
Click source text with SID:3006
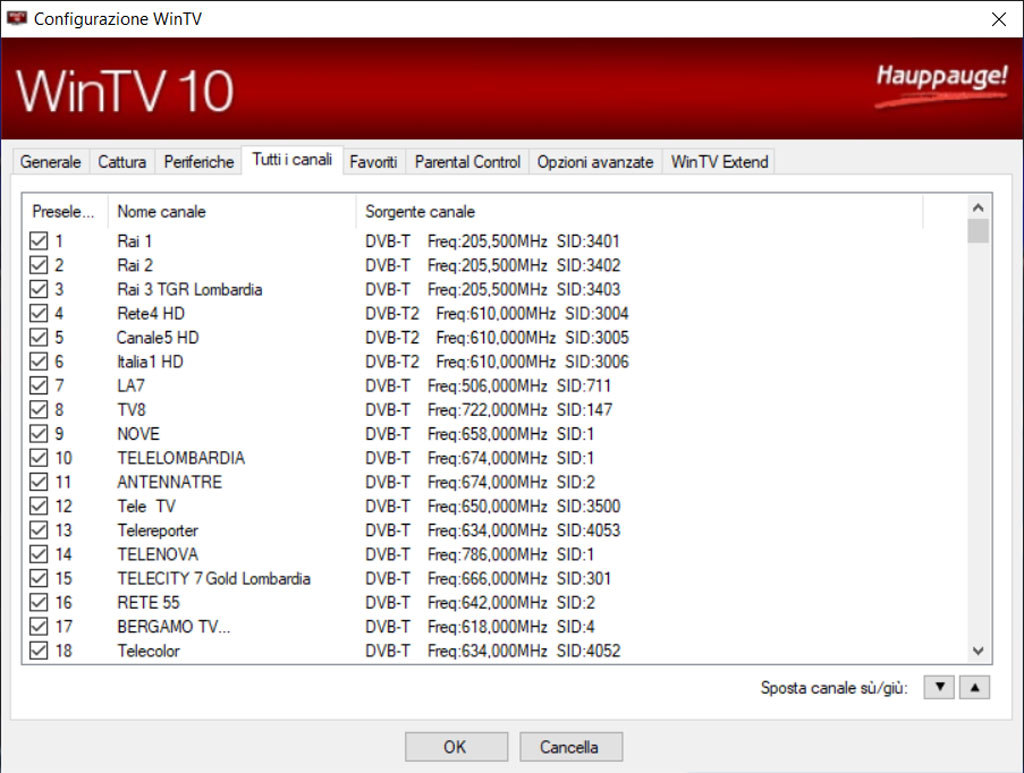(497, 362)
